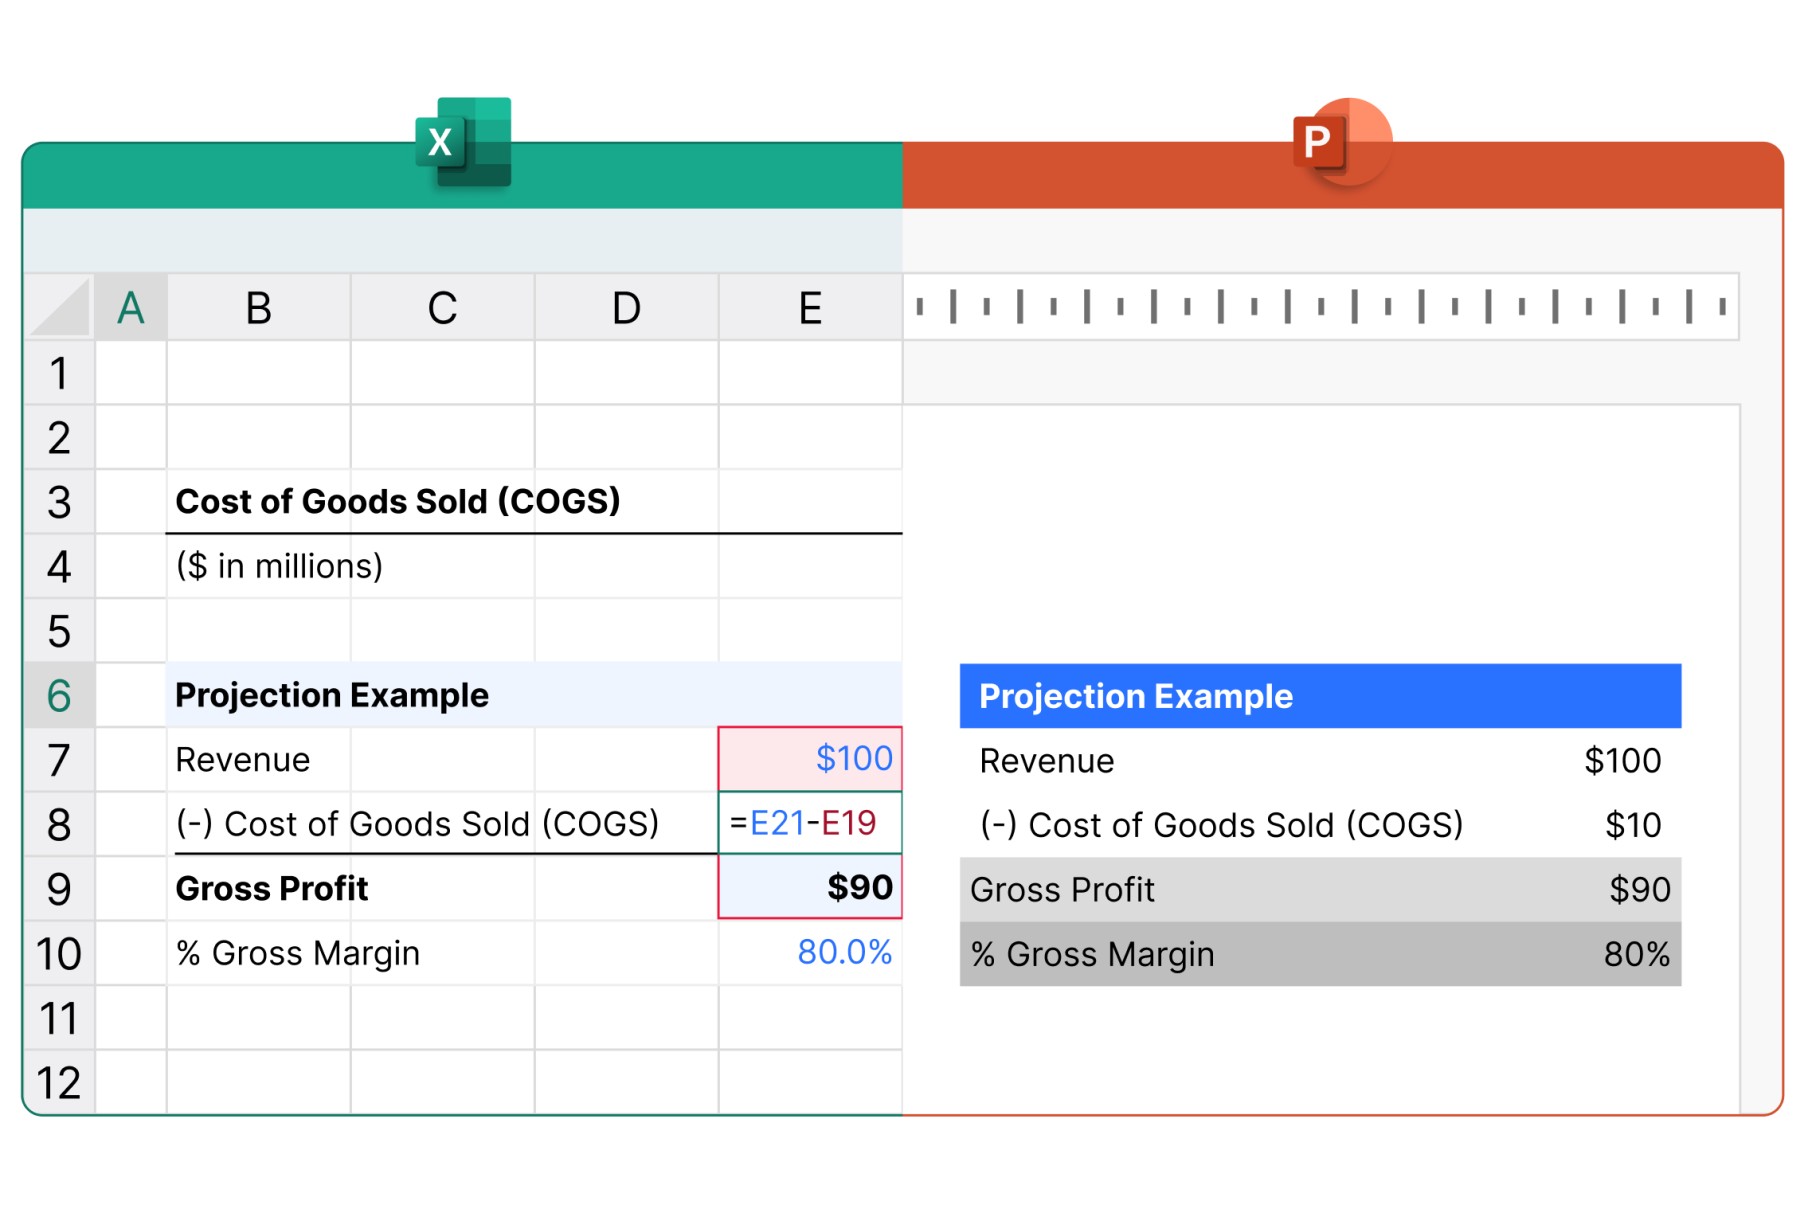Select row 1 header

click(59, 373)
